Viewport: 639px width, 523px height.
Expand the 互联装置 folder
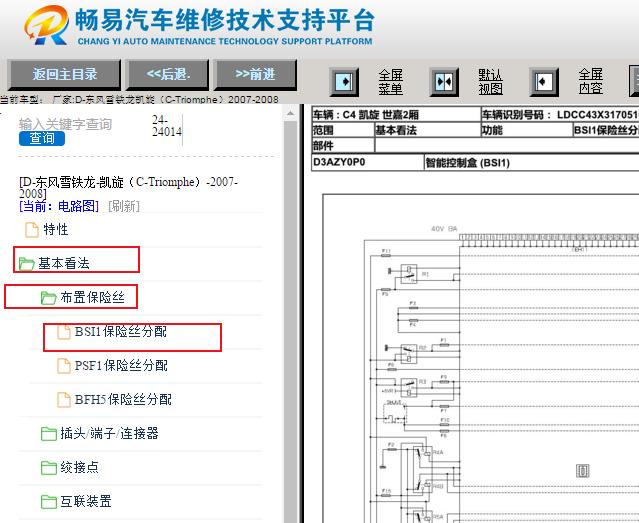coord(86,501)
